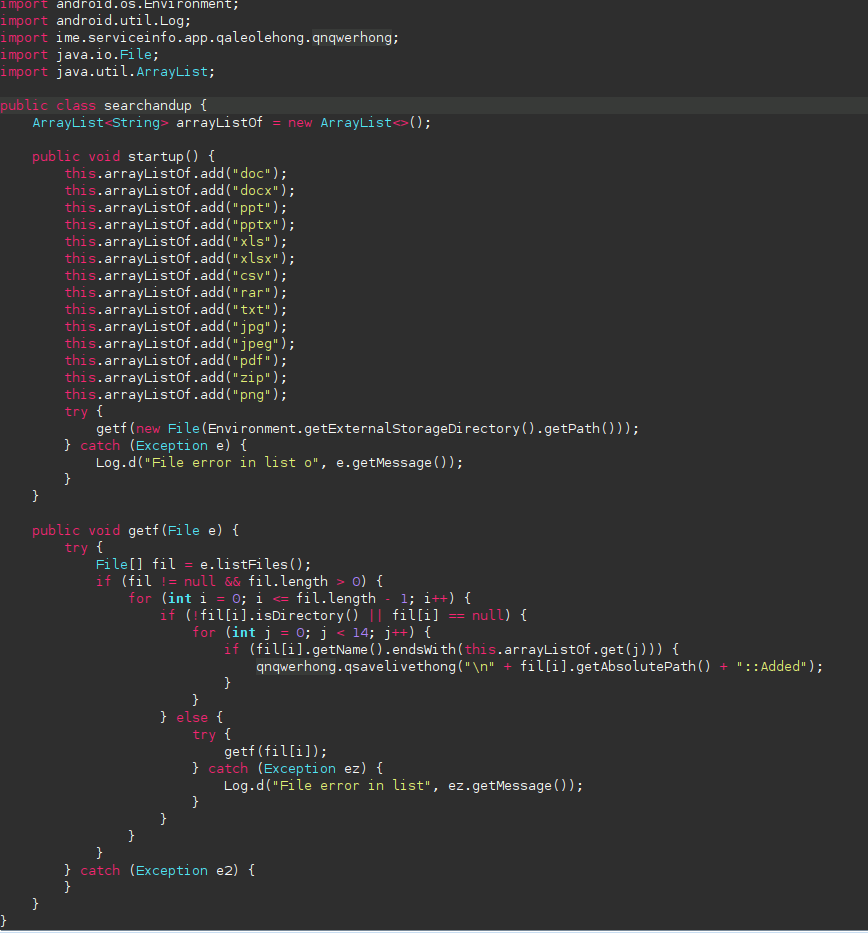Screen dimensions: 868x933
Task: Select highlighted "qnqwerhong" in the ime.serviceinfo import
Action: point(352,38)
